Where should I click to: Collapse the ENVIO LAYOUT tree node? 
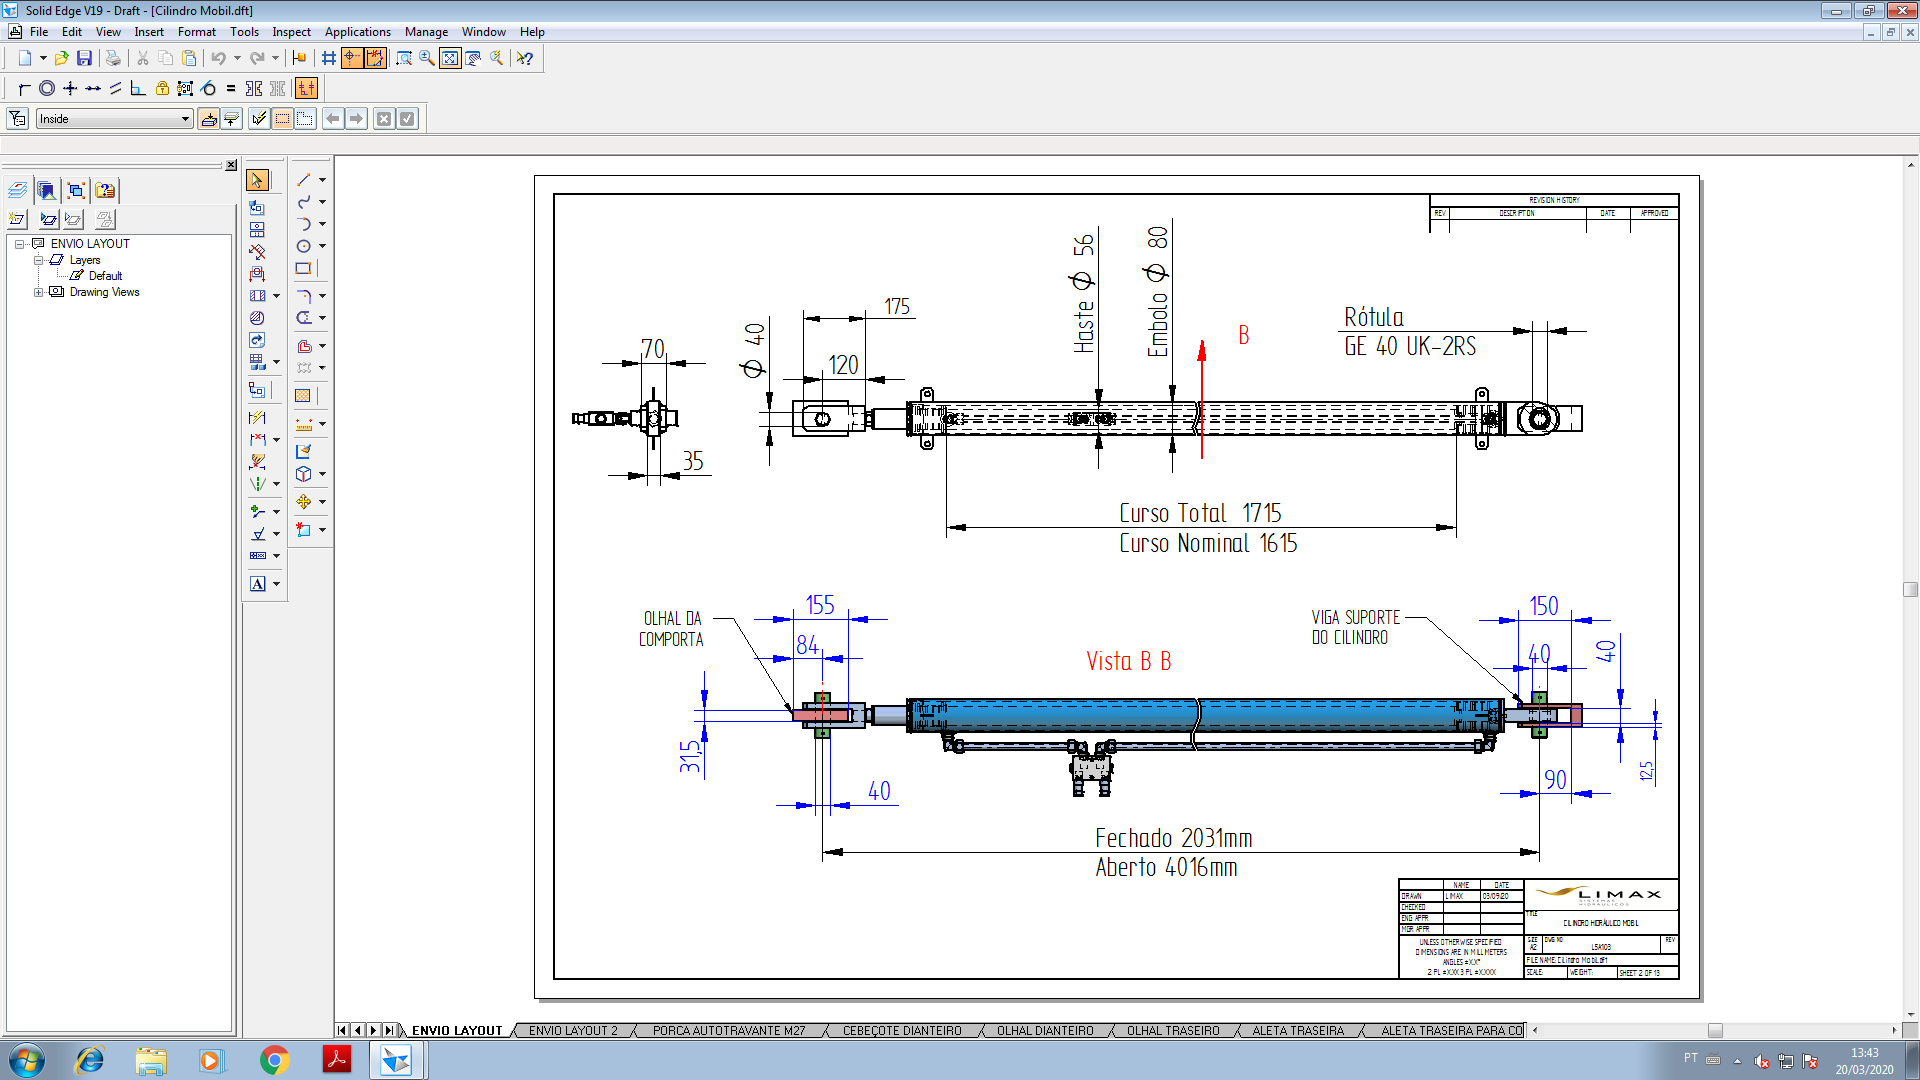pos(19,244)
